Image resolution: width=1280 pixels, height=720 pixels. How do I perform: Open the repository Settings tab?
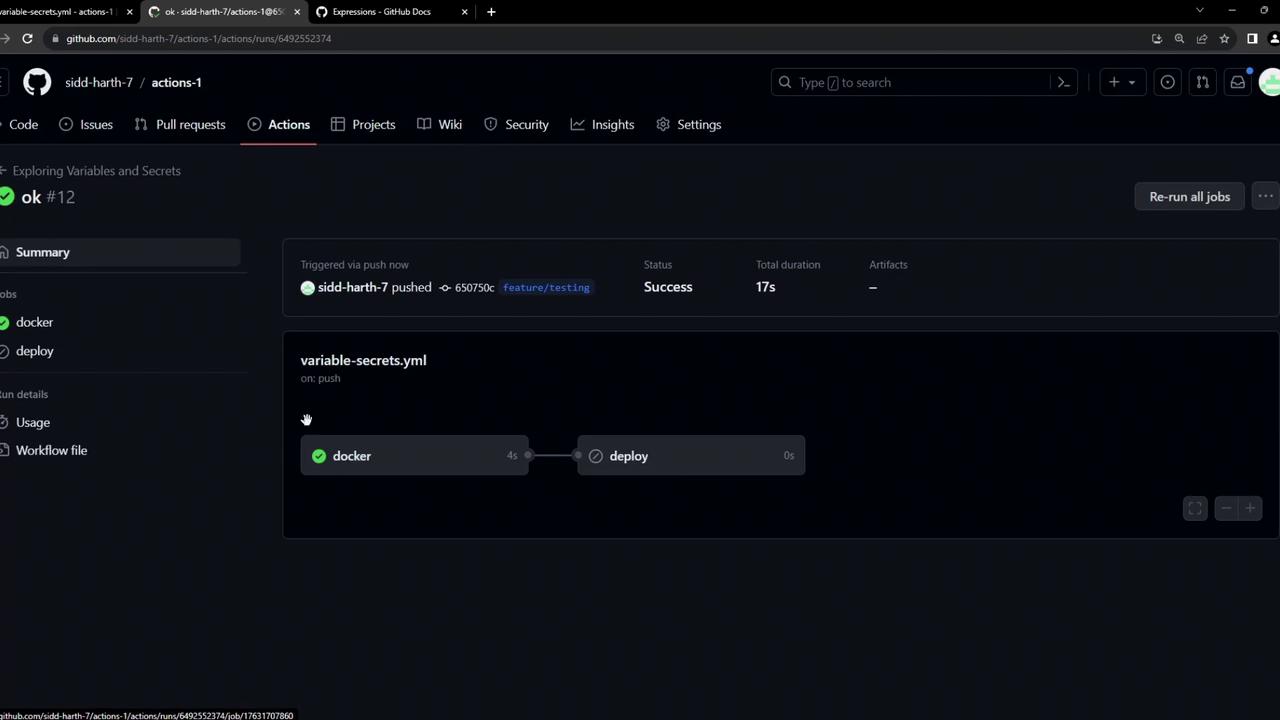tap(689, 124)
